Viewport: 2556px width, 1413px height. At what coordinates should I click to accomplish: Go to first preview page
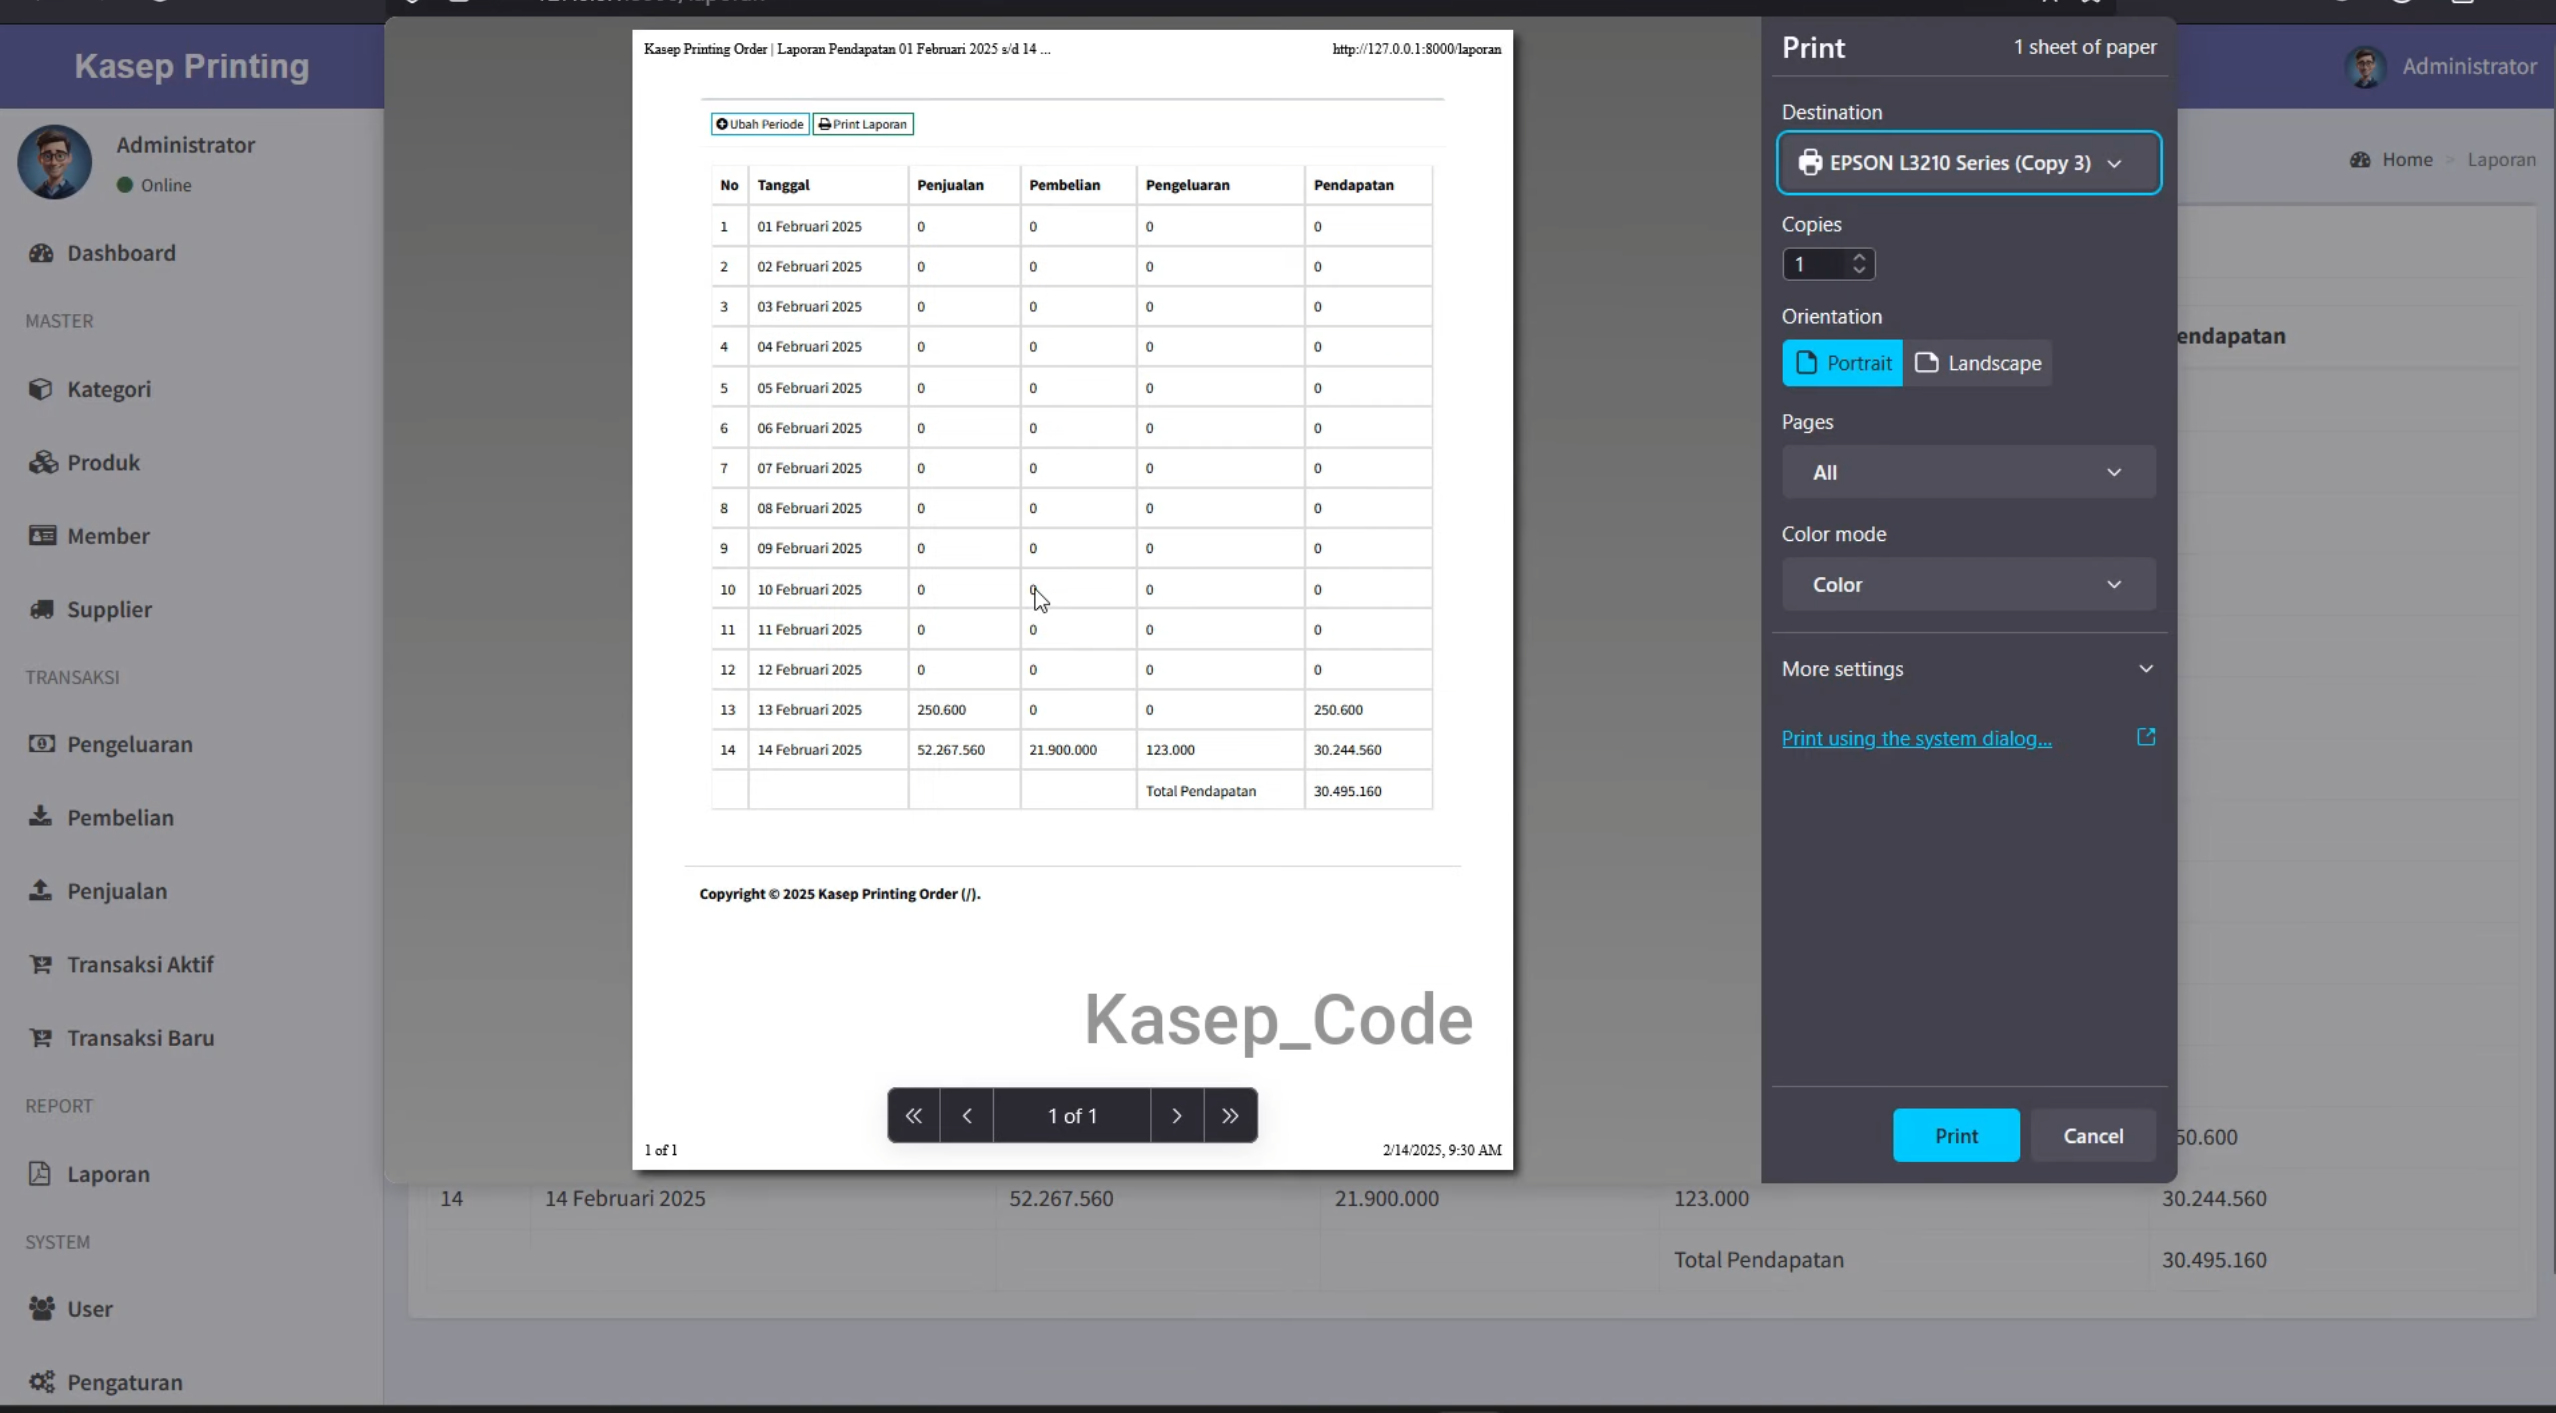click(913, 1115)
